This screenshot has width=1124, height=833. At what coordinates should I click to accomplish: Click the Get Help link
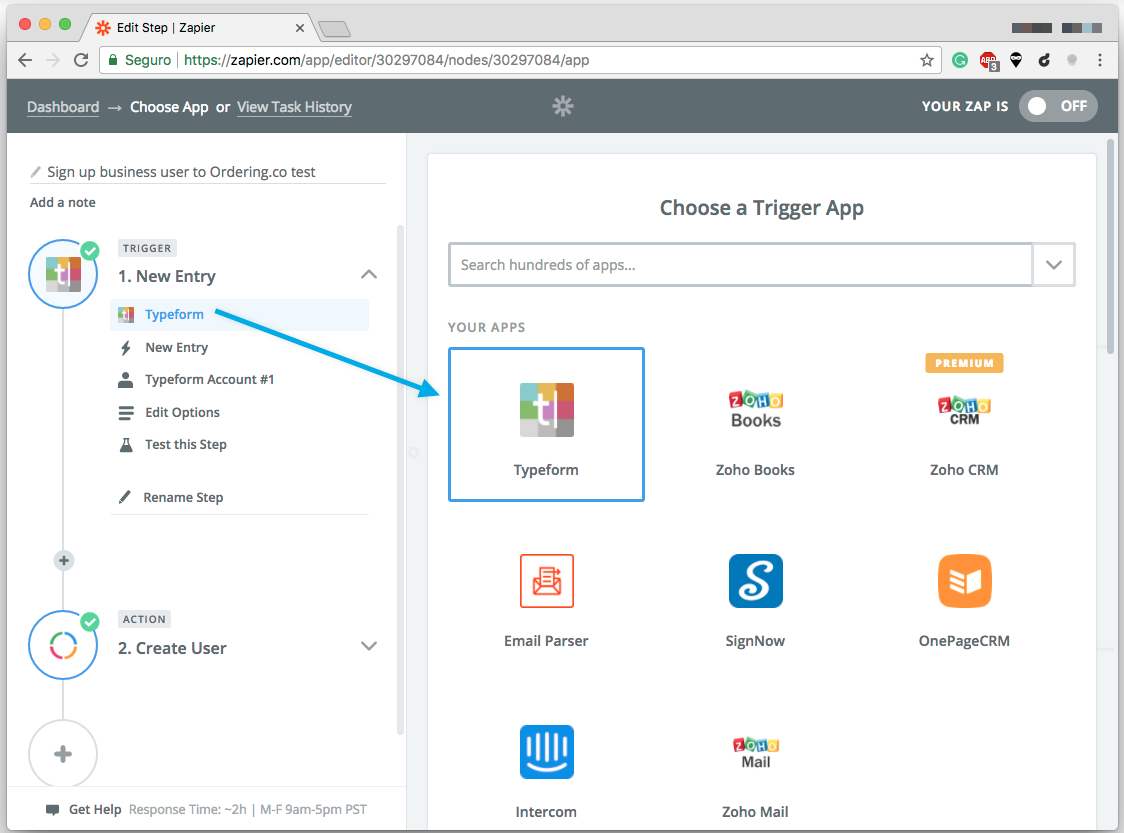pyautogui.click(x=95, y=809)
